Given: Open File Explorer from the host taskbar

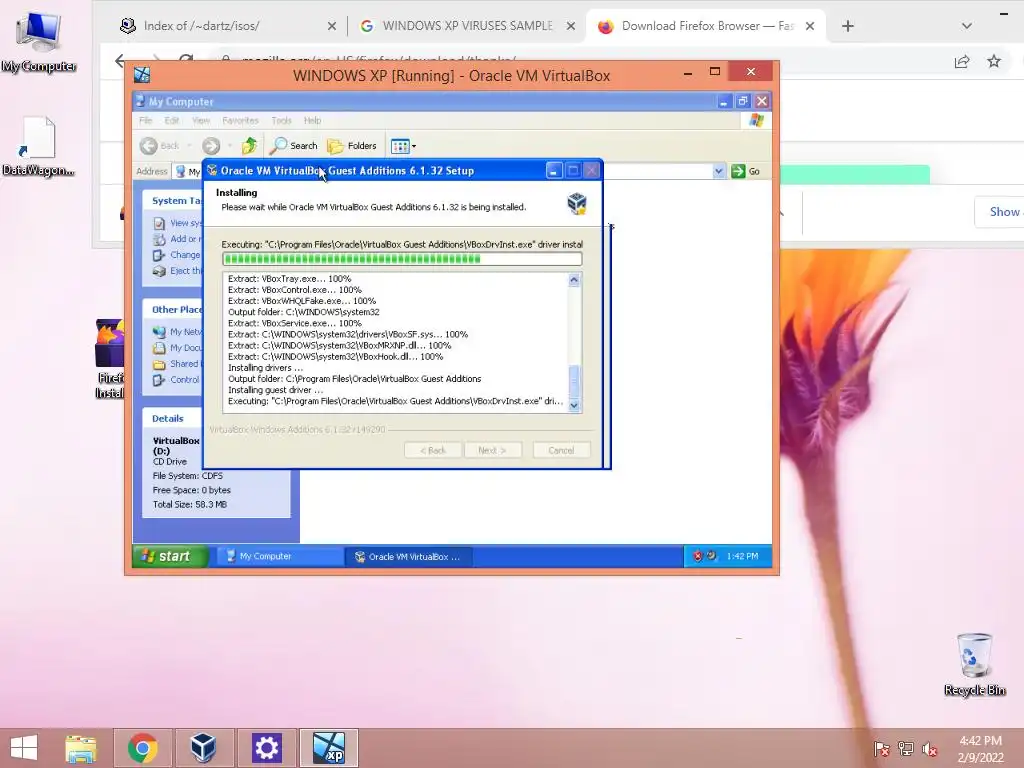Looking at the screenshot, I should [81, 748].
